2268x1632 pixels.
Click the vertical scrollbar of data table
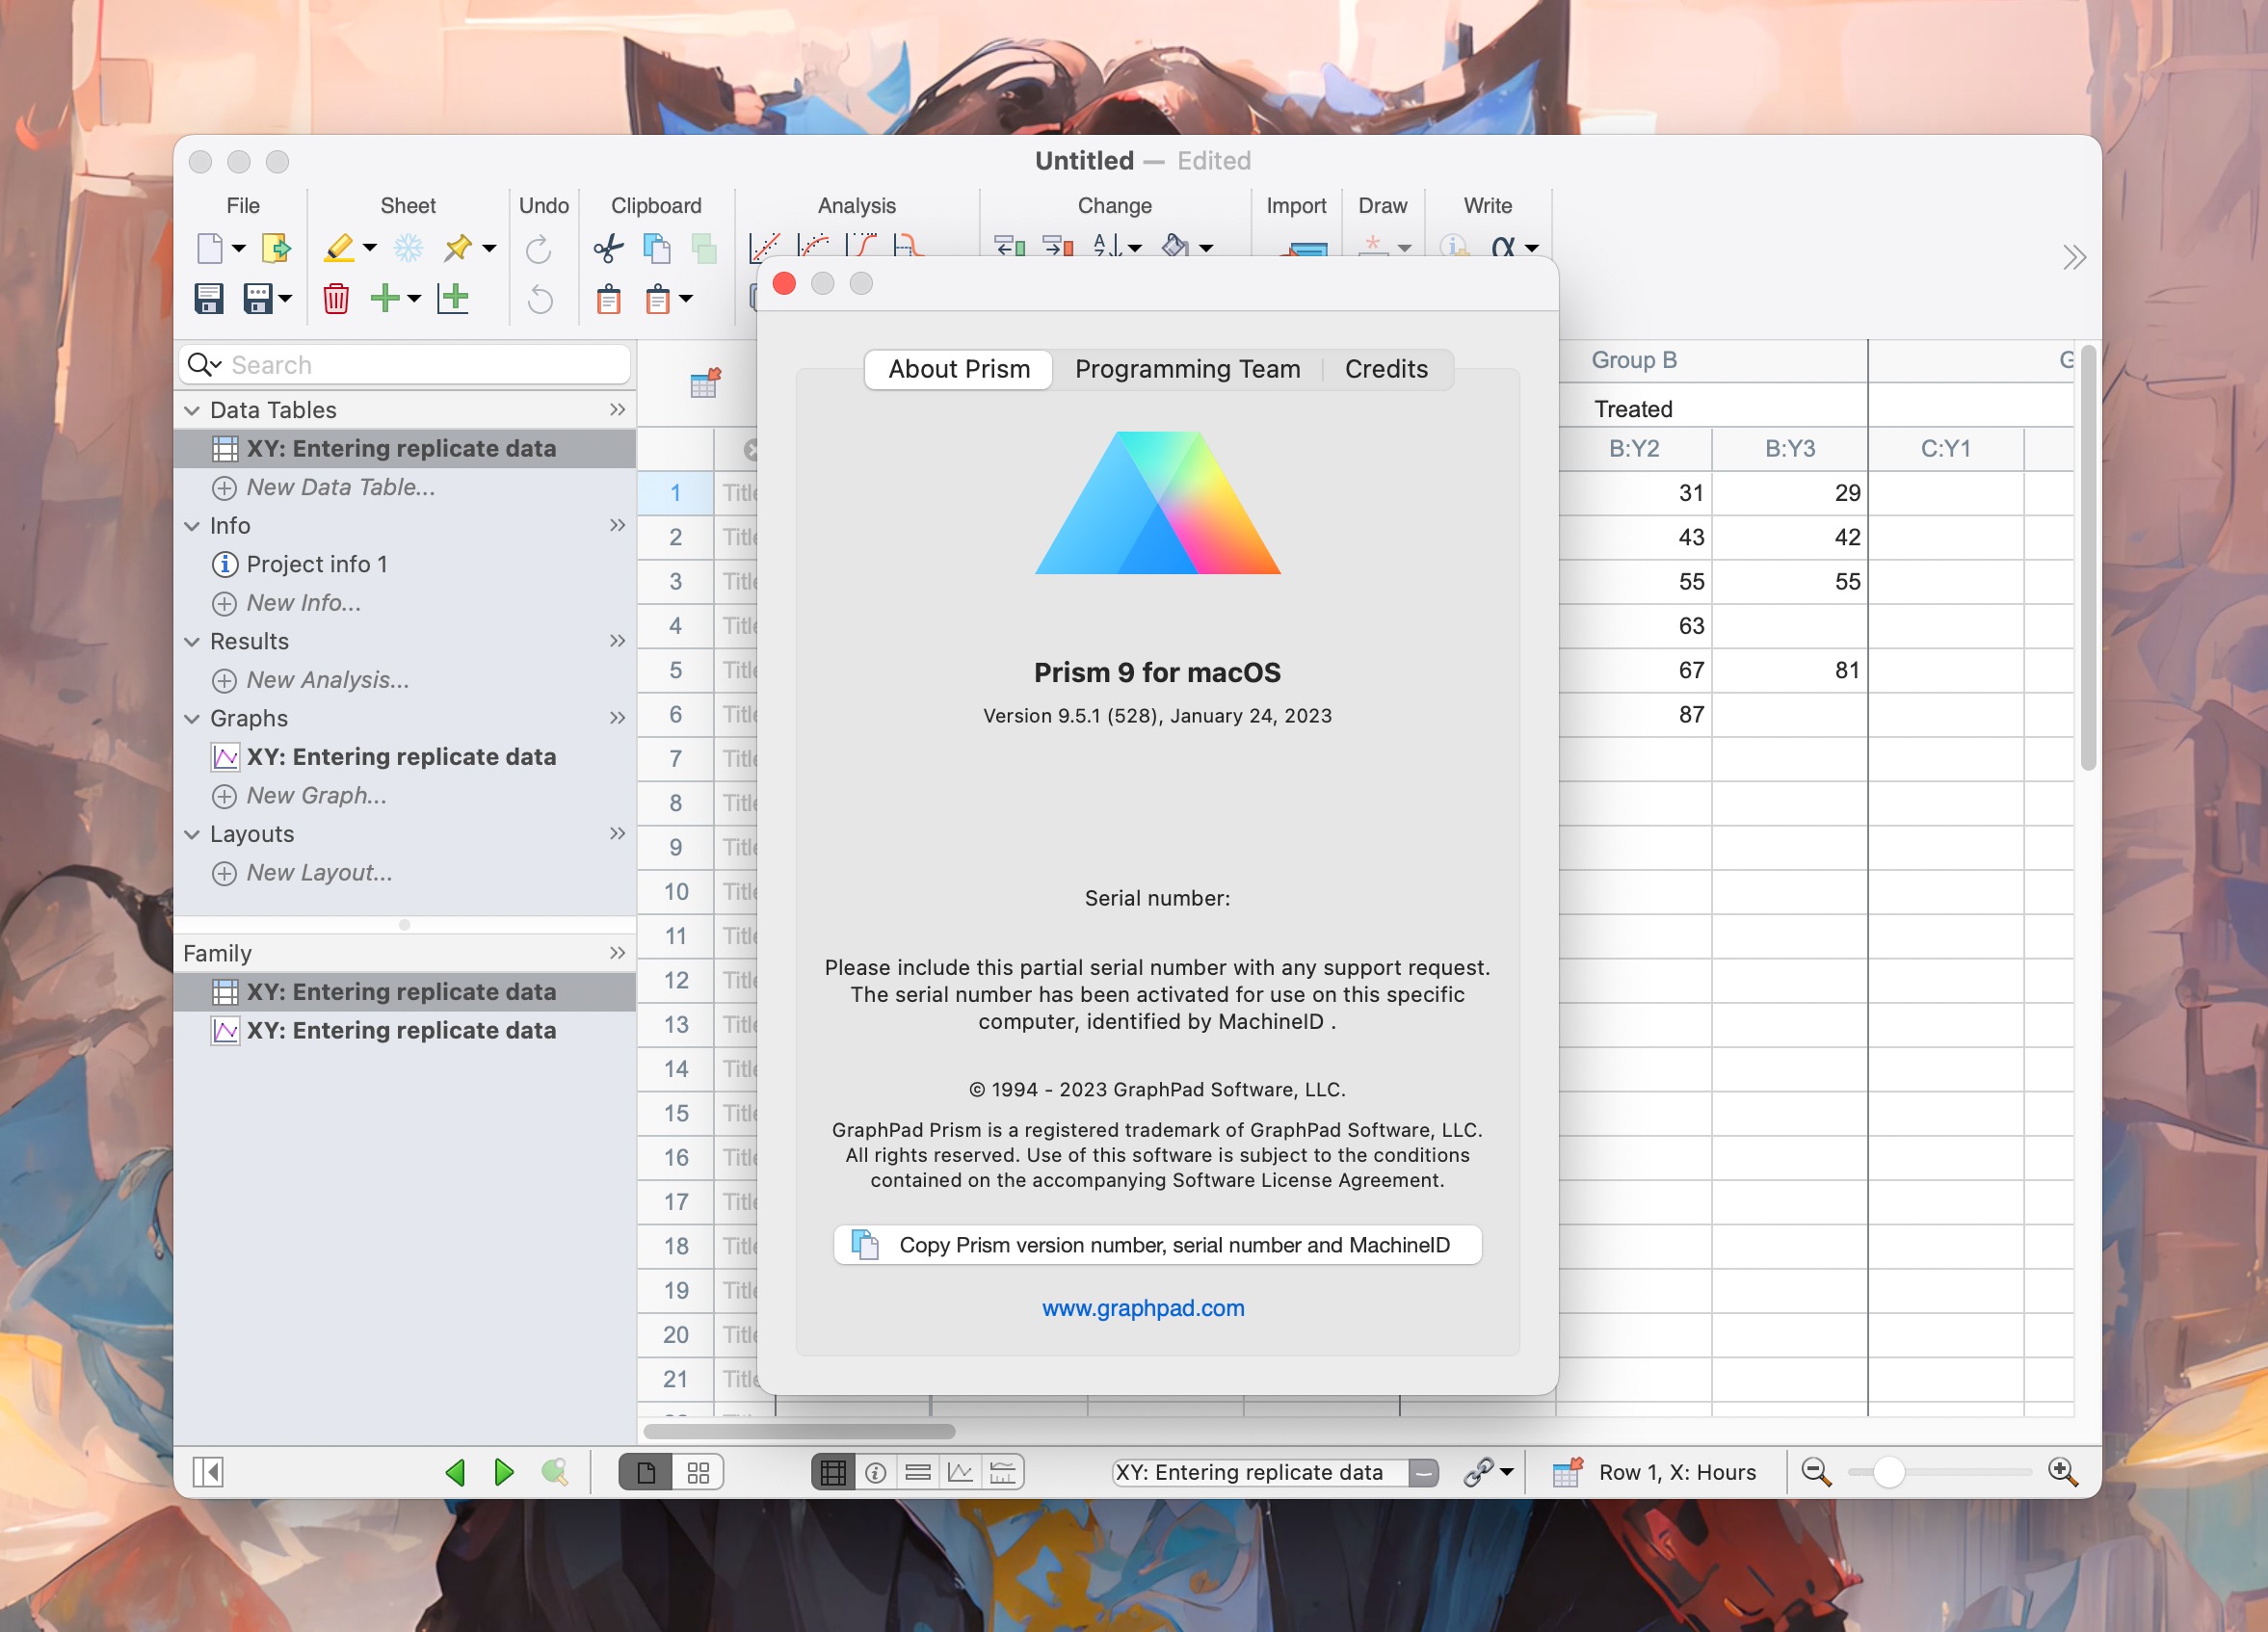(x=2088, y=556)
